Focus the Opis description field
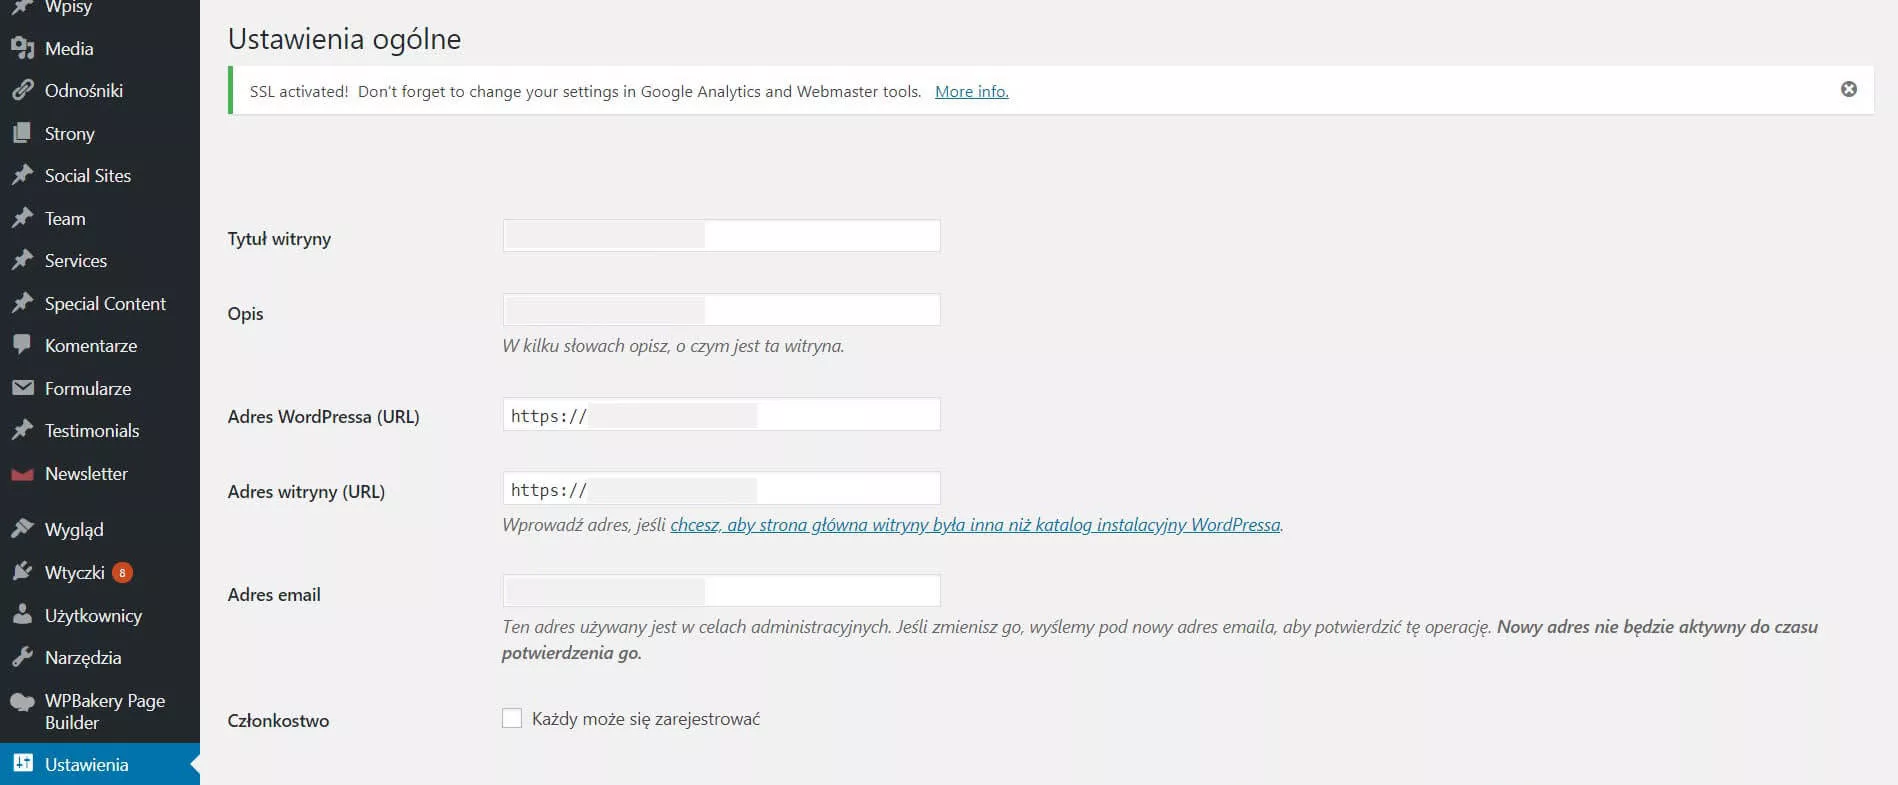This screenshot has height=785, width=1898. pos(721,310)
